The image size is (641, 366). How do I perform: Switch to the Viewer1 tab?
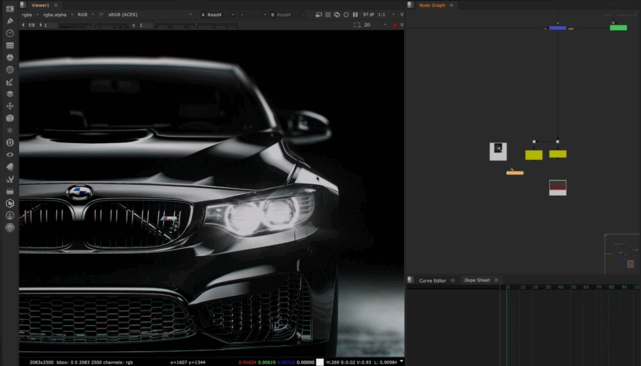click(x=40, y=5)
